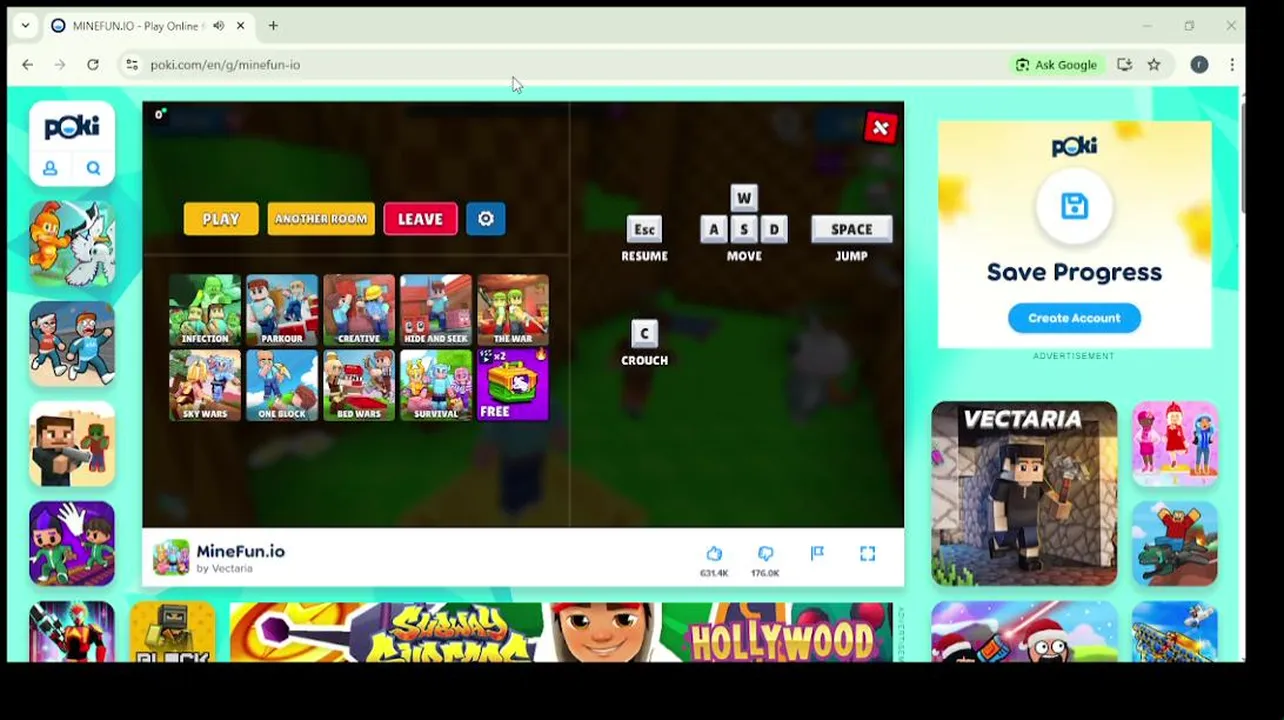Open the purple wizard hand game
Image resolution: width=1284 pixels, height=720 pixels.
(x=72, y=544)
